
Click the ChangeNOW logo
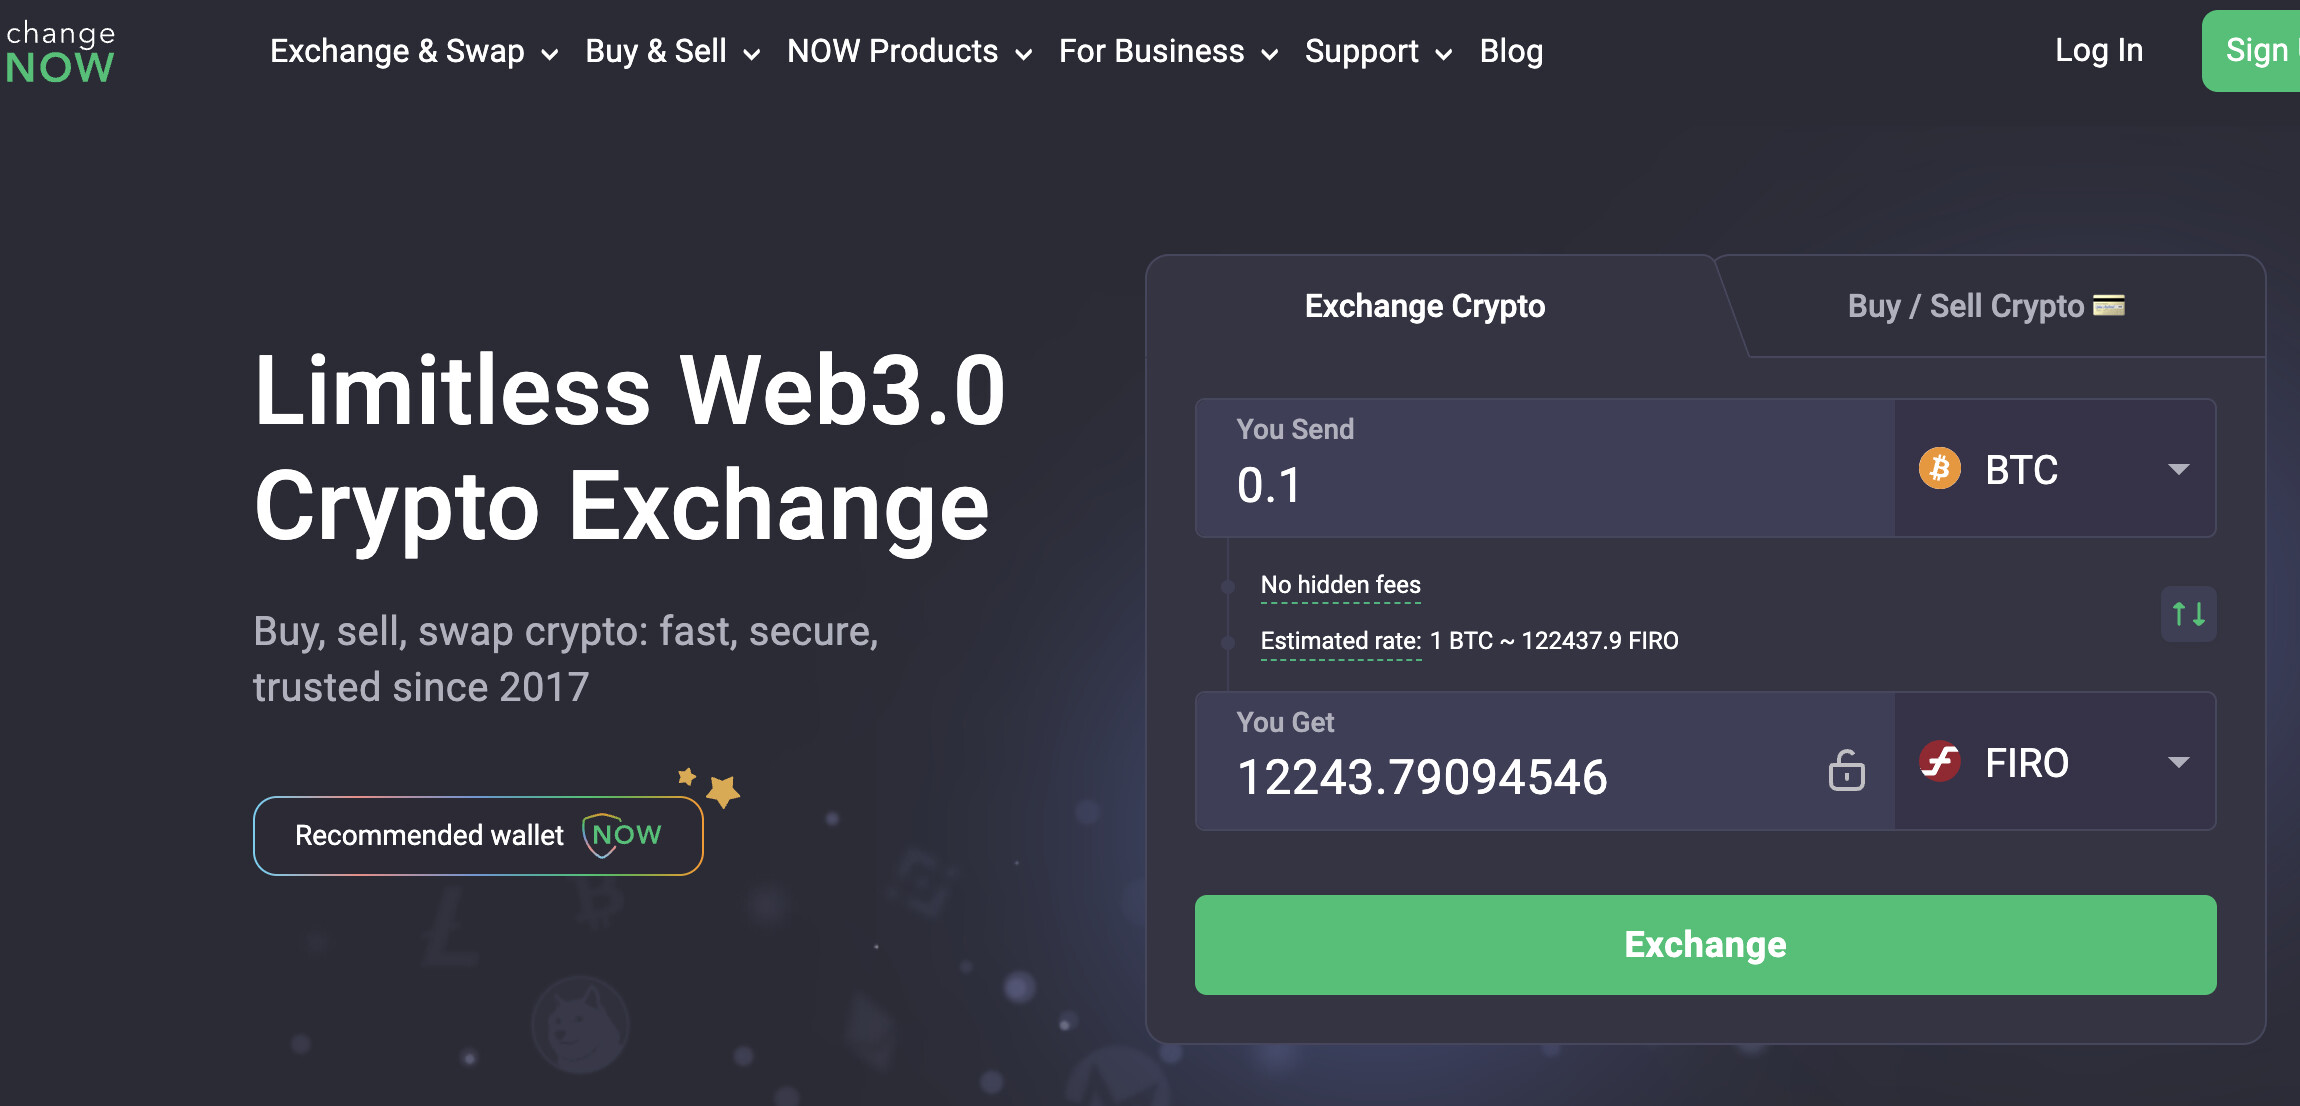pyautogui.click(x=60, y=52)
